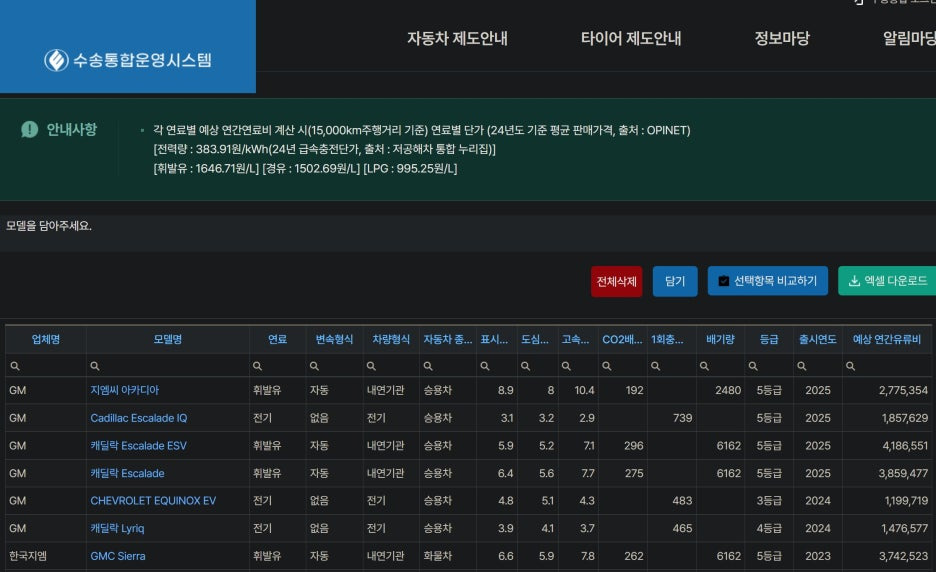This screenshot has width=936, height=572.
Task: Open CHEVROLET EQUINOX EV model link
Action: coord(153,500)
